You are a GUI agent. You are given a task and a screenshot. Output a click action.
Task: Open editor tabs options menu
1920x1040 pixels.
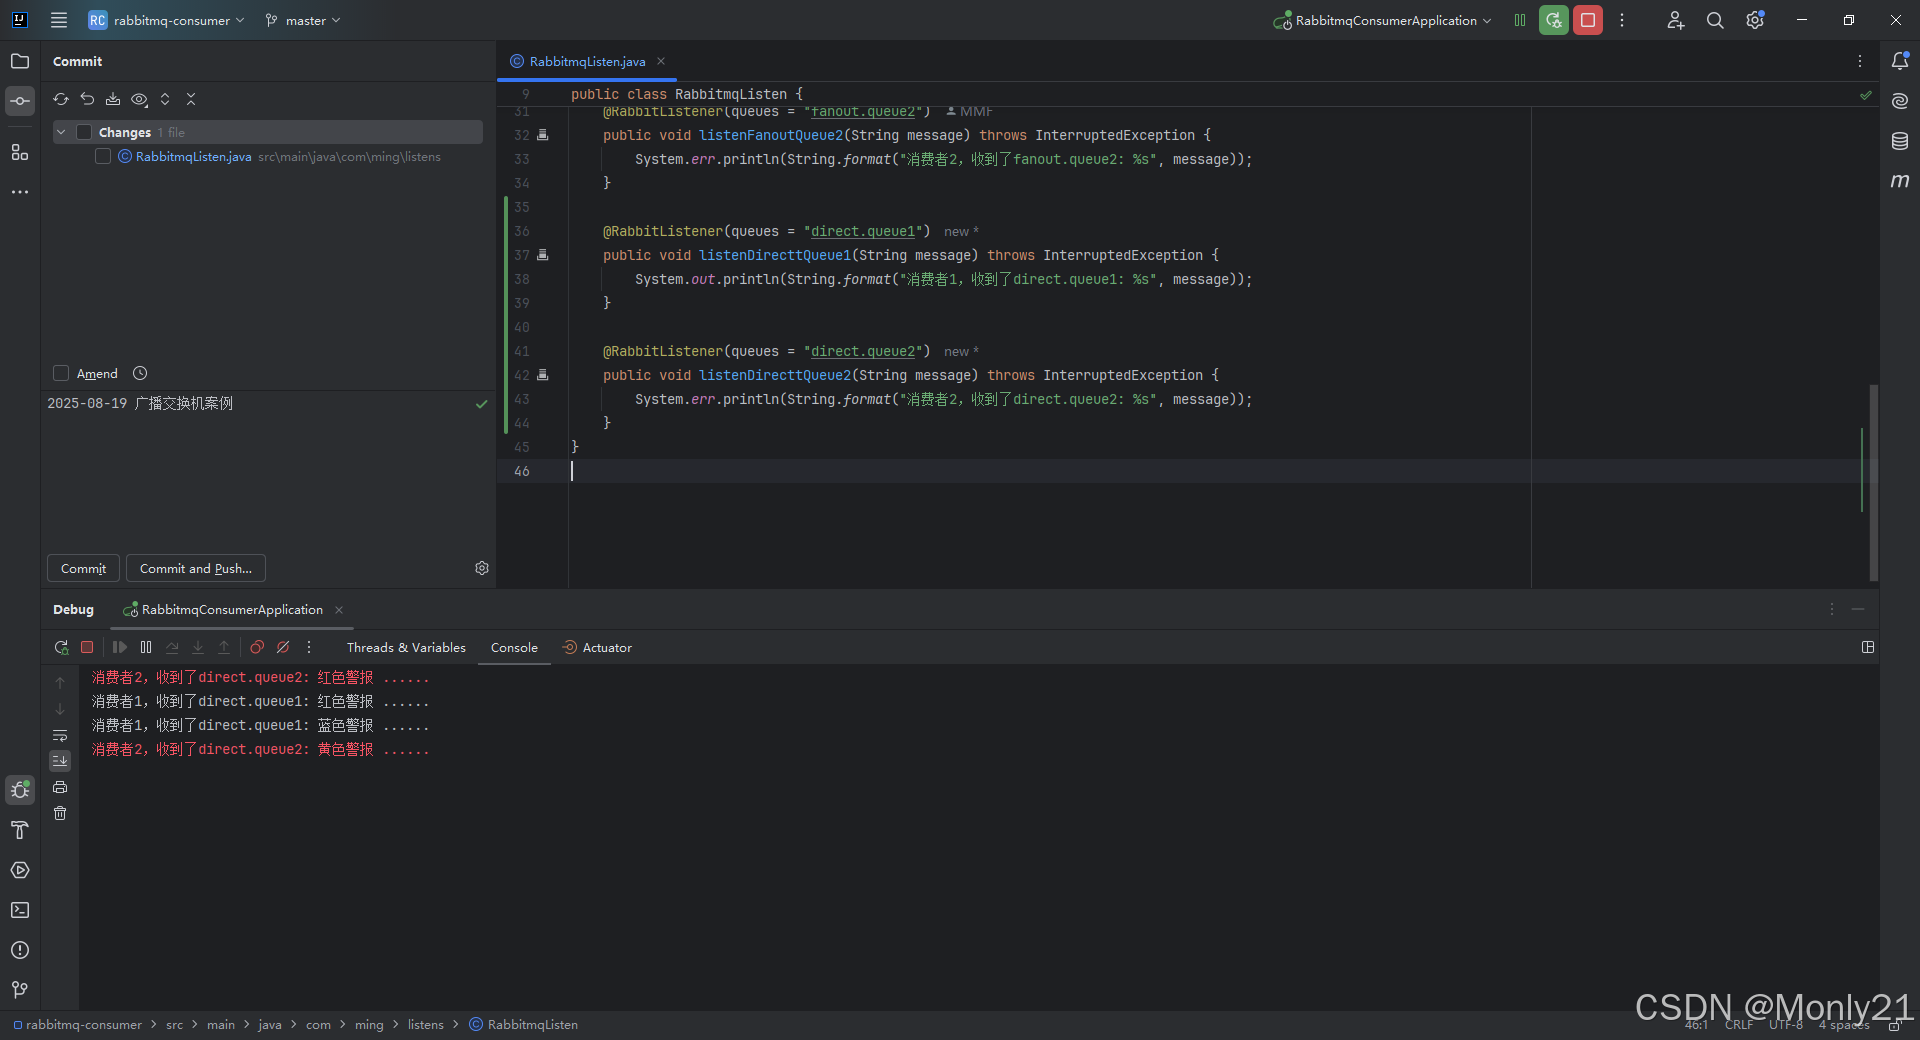[1860, 61]
